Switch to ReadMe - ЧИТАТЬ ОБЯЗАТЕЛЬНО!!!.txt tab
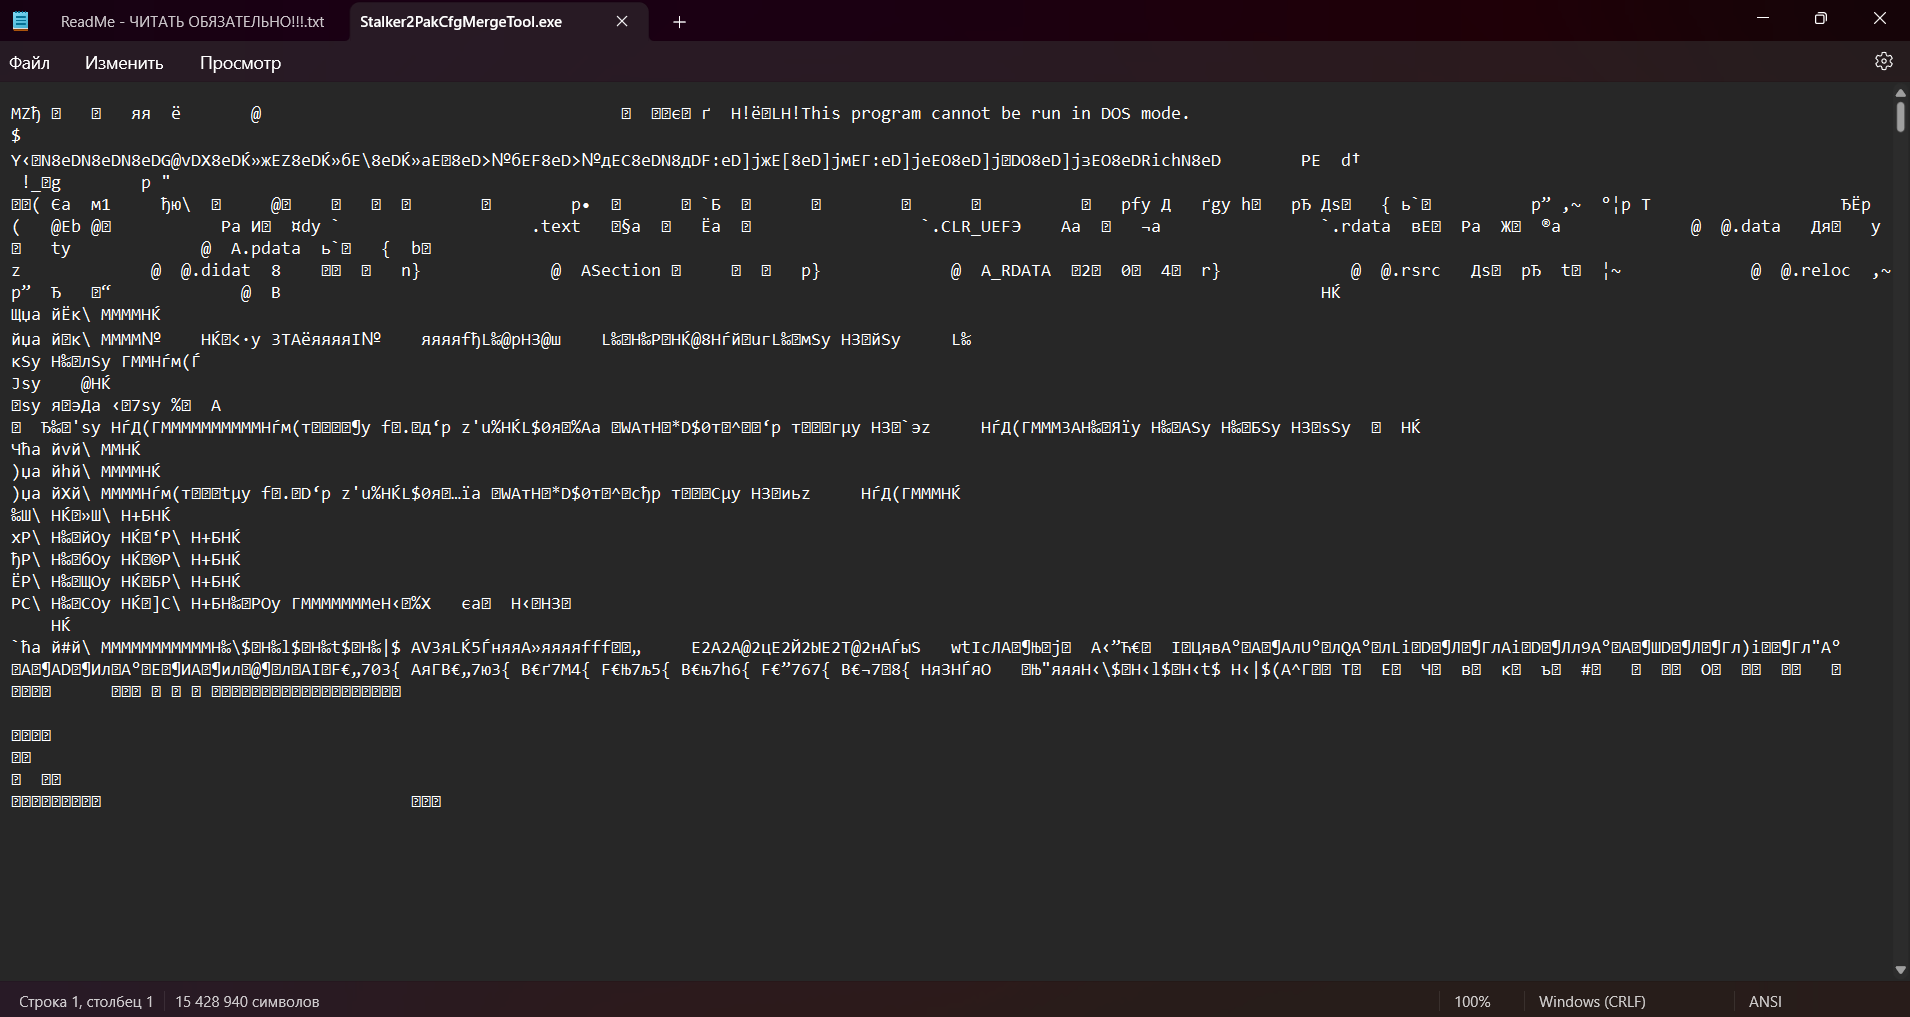The image size is (1910, 1017). [192, 22]
